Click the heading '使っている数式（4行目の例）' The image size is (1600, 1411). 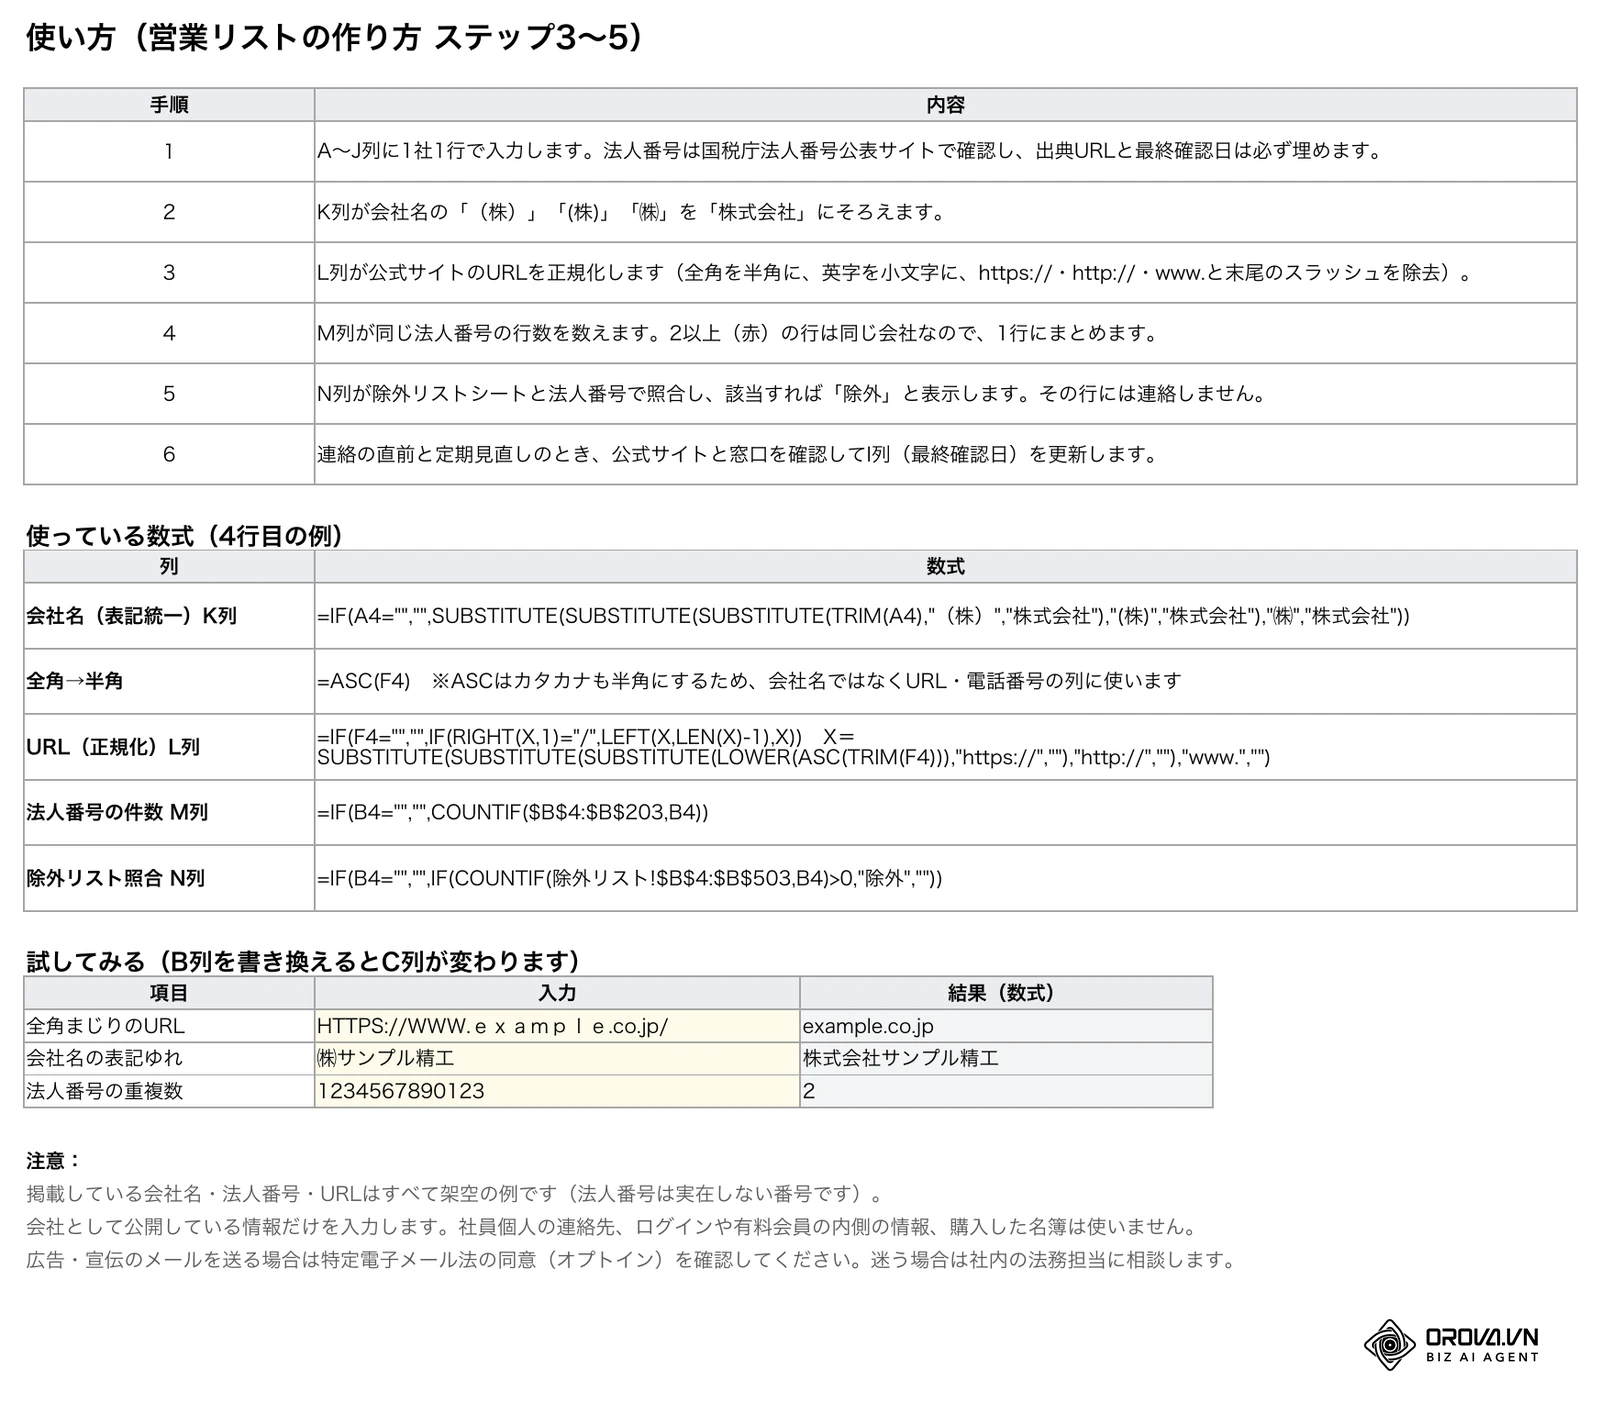click(185, 536)
